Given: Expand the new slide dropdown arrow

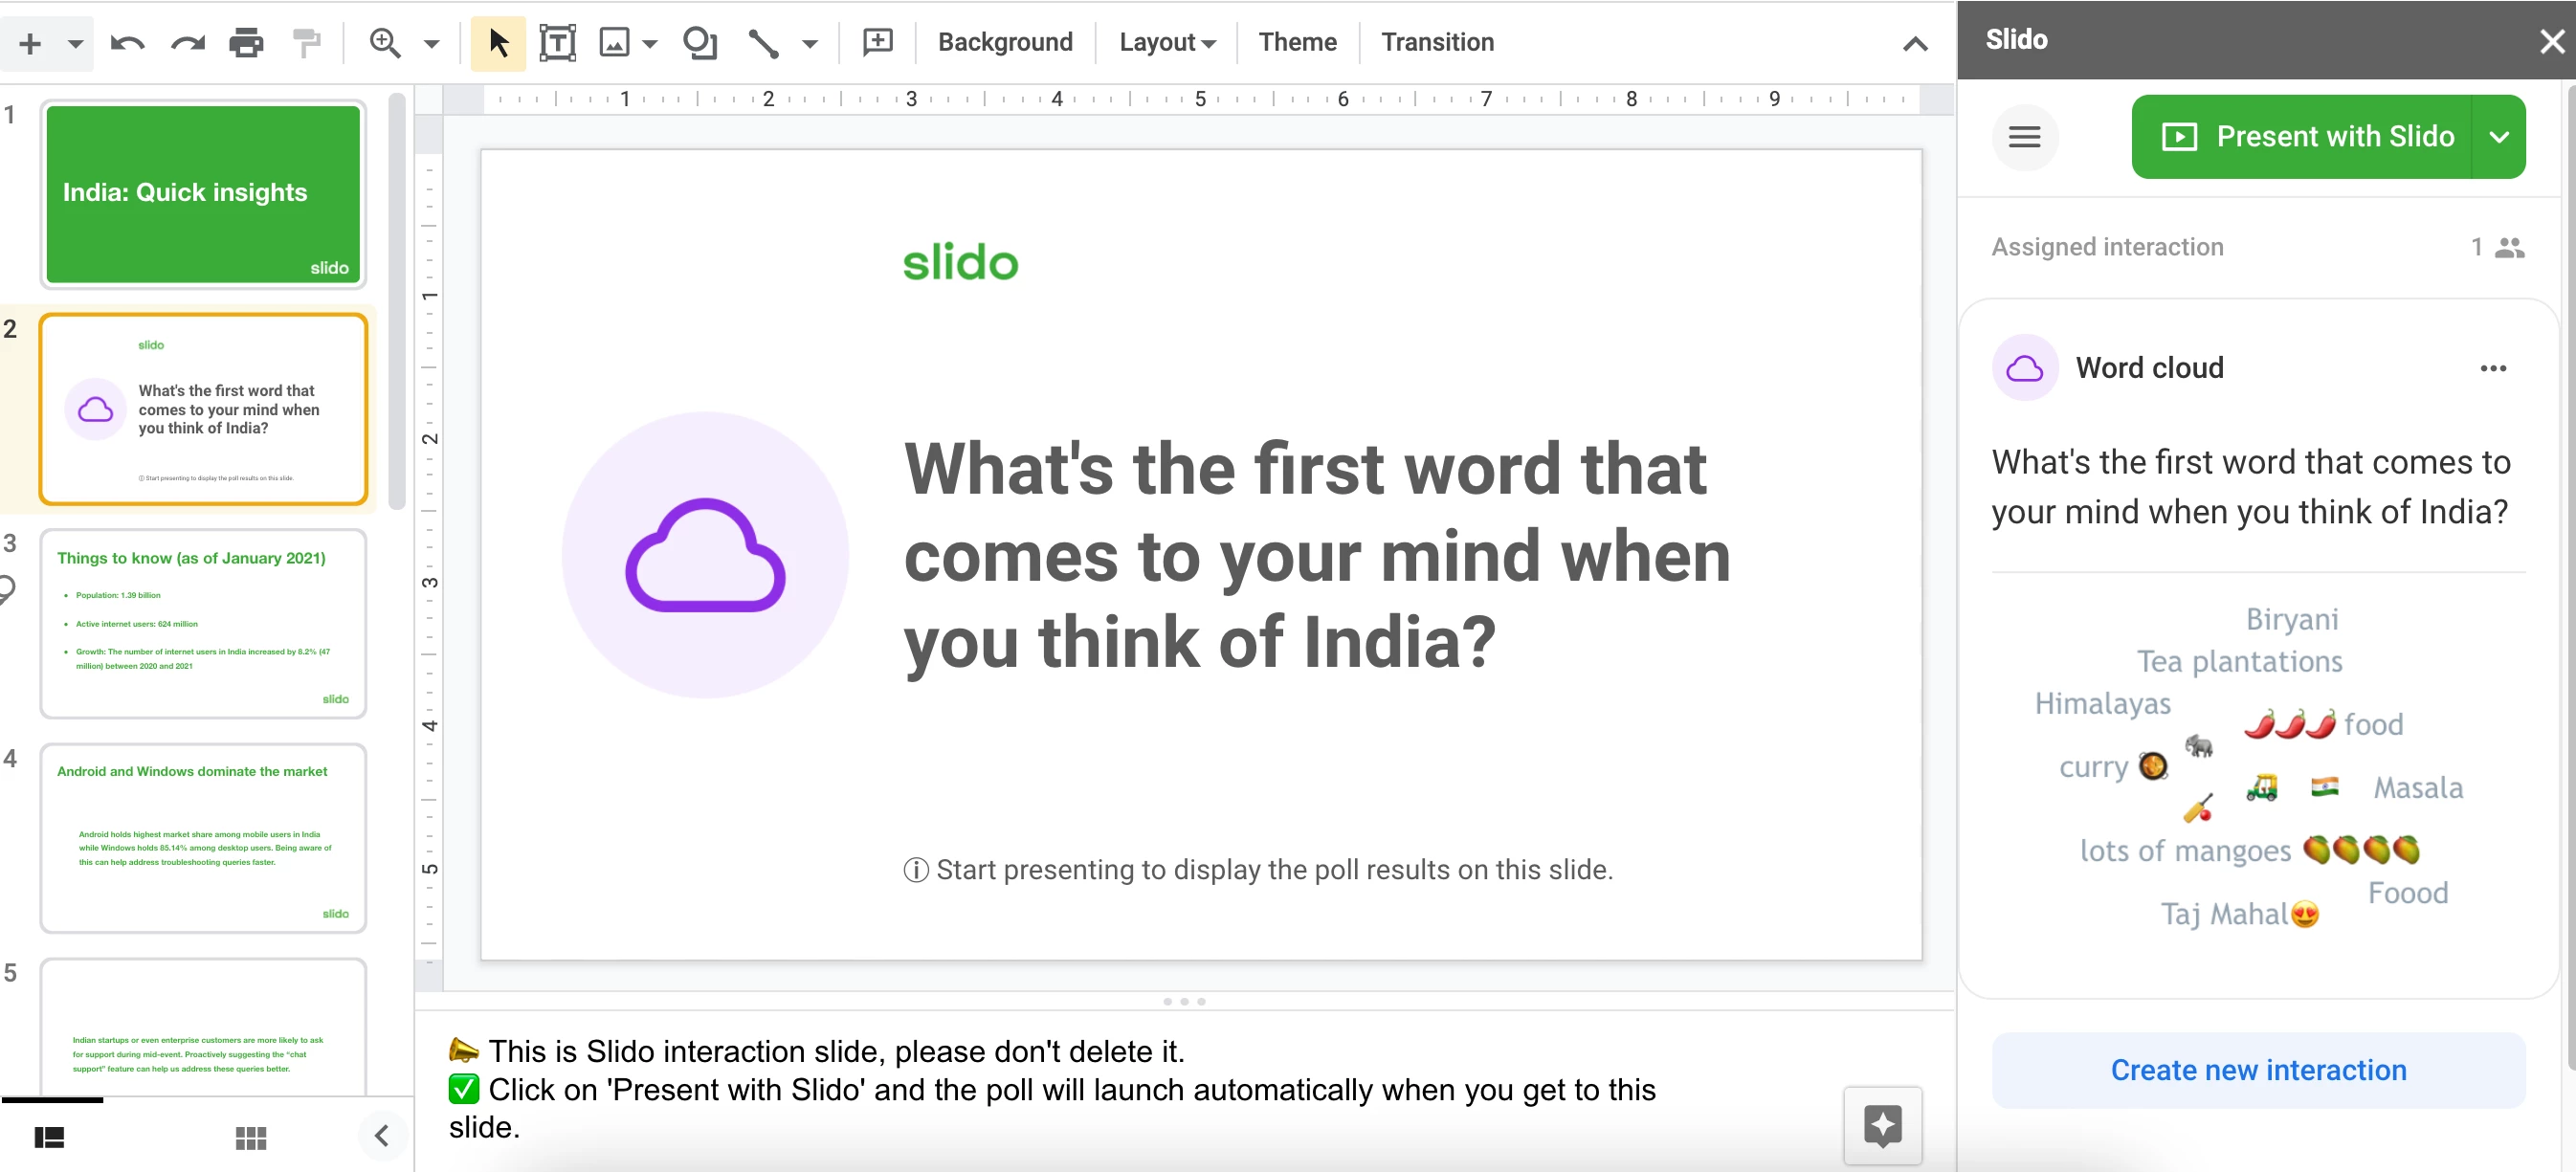Looking at the screenshot, I should 73,43.
